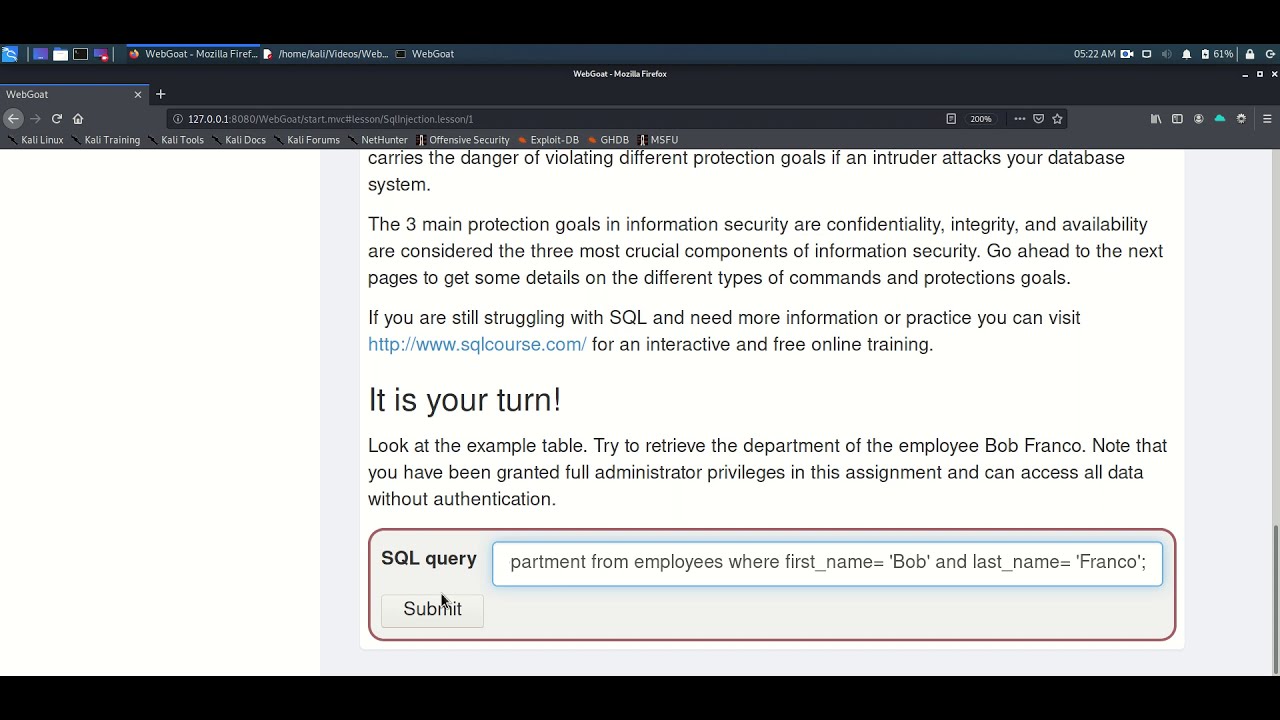
Task: Open the Kali Training bookmark
Action: tap(105, 140)
